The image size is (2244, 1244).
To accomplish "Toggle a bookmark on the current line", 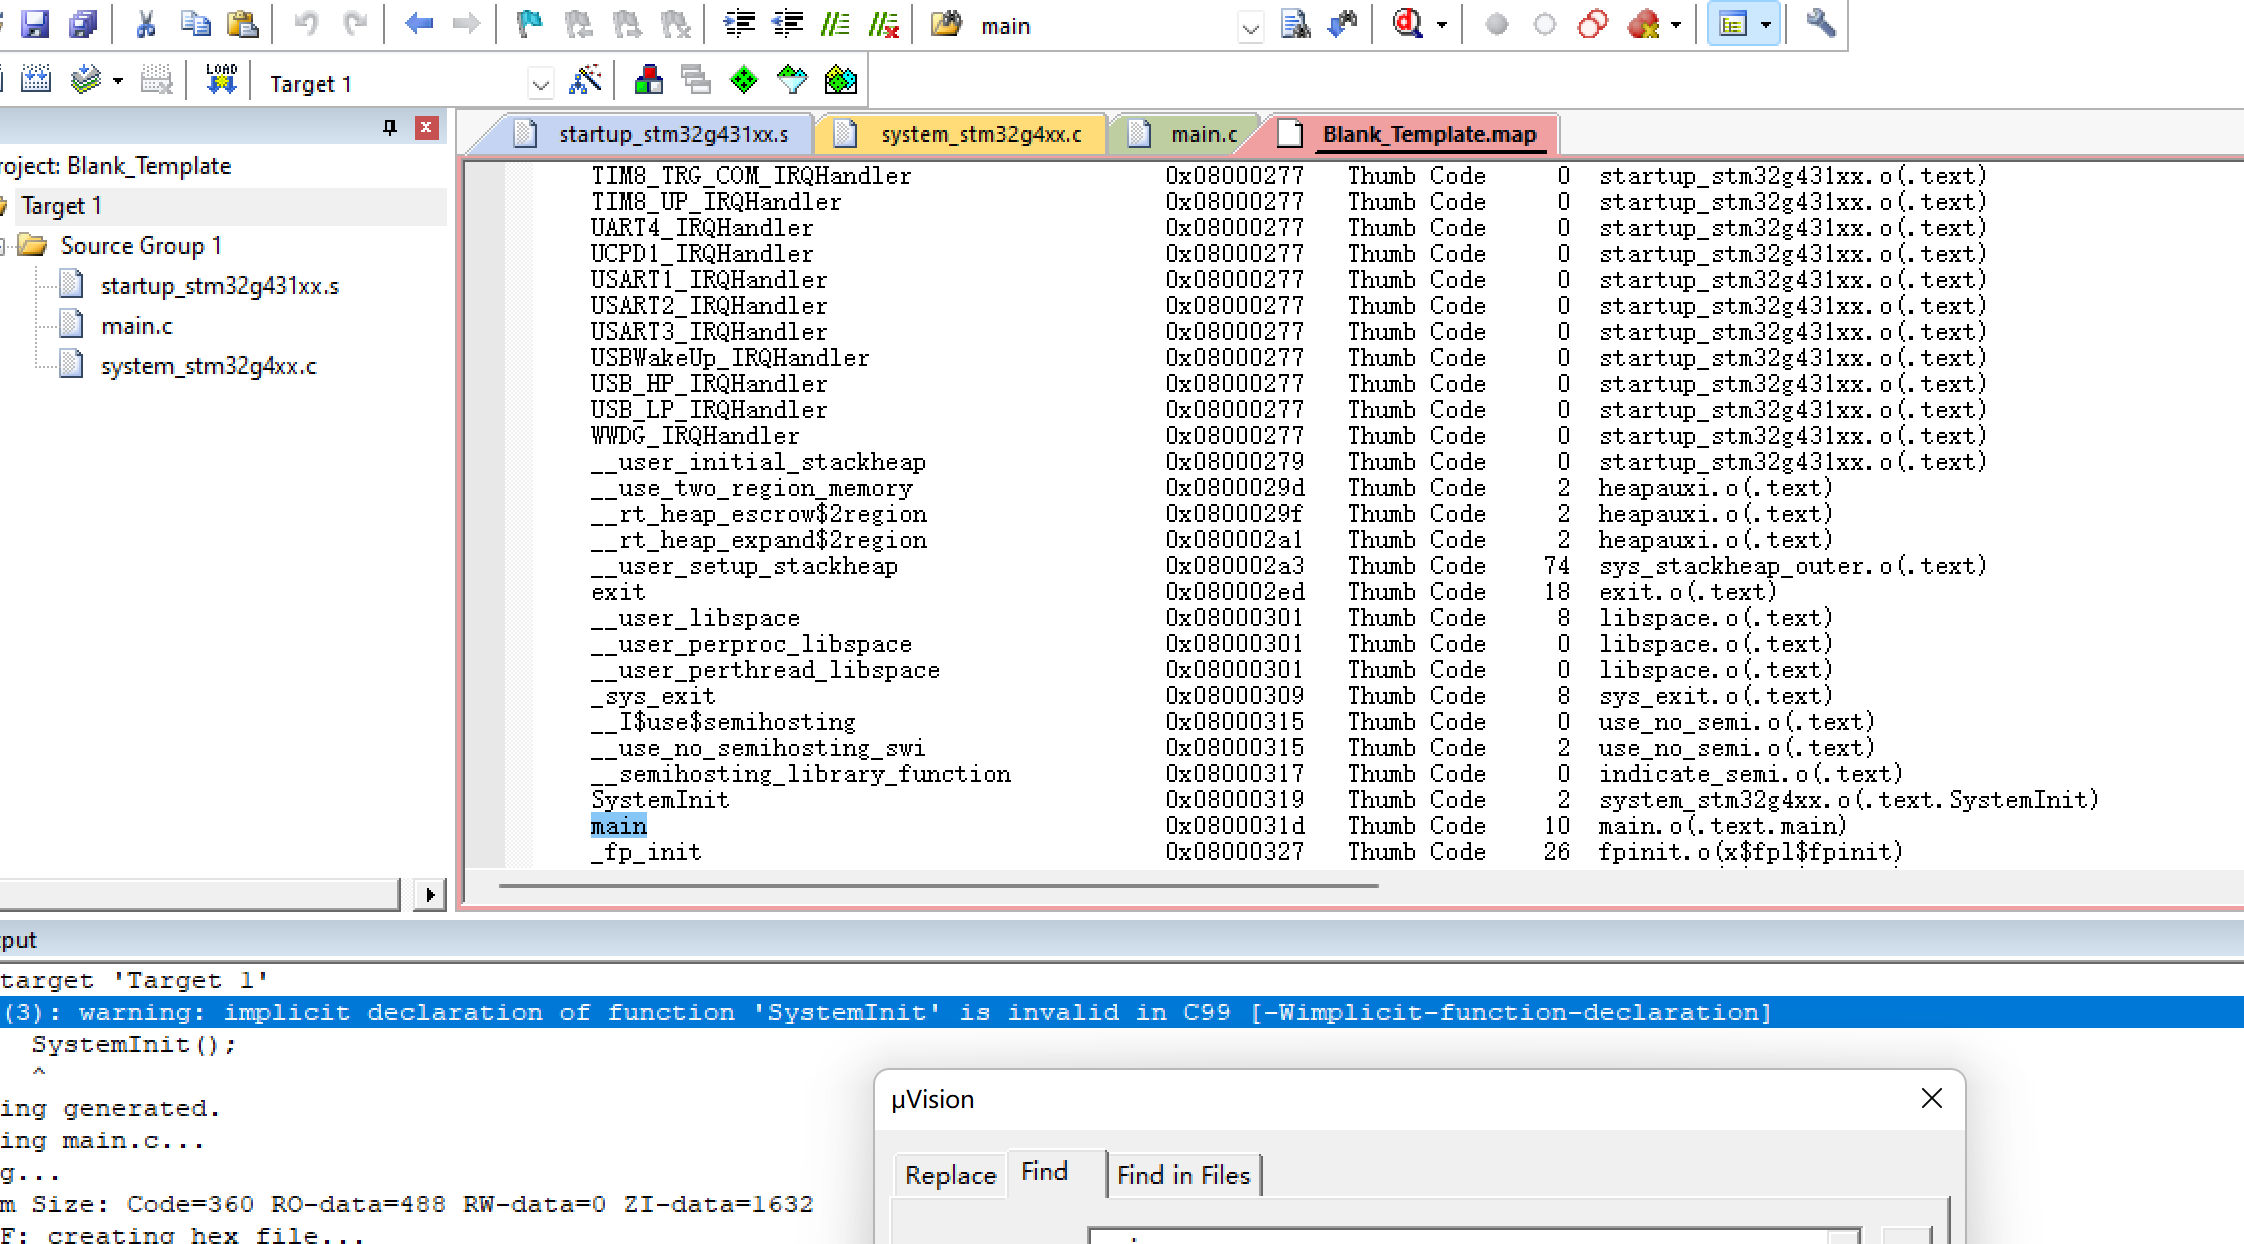I will pyautogui.click(x=529, y=24).
